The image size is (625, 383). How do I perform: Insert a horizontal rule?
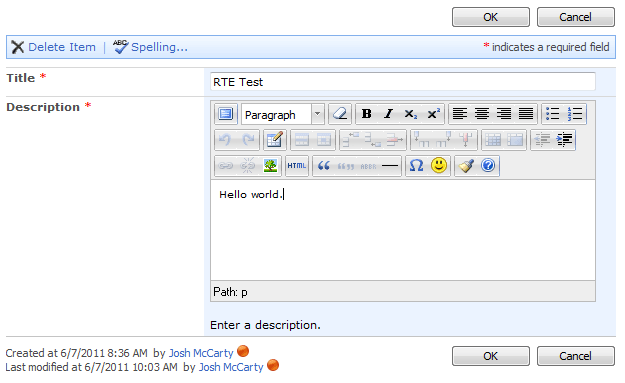pos(390,165)
